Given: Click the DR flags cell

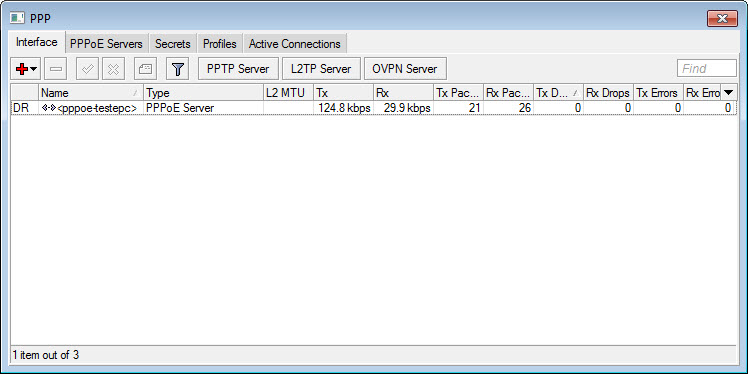Looking at the screenshot, I should click(21, 108).
